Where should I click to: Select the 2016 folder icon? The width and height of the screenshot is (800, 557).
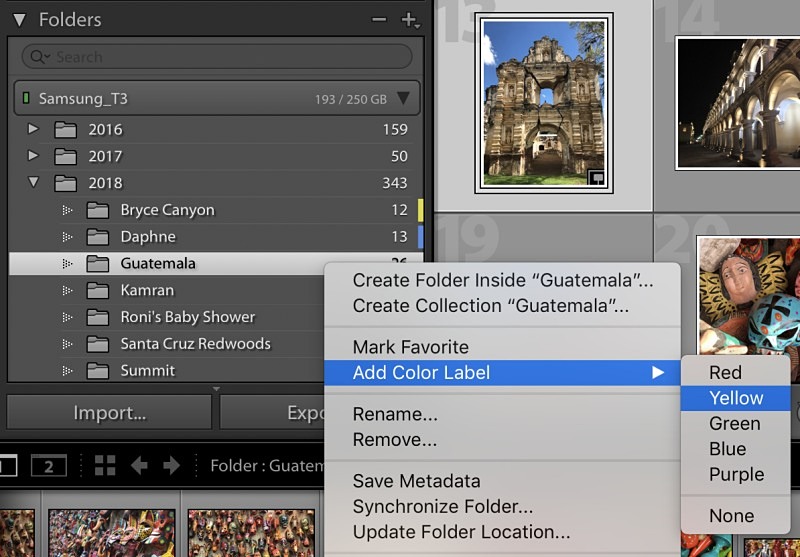pyautogui.click(x=66, y=130)
